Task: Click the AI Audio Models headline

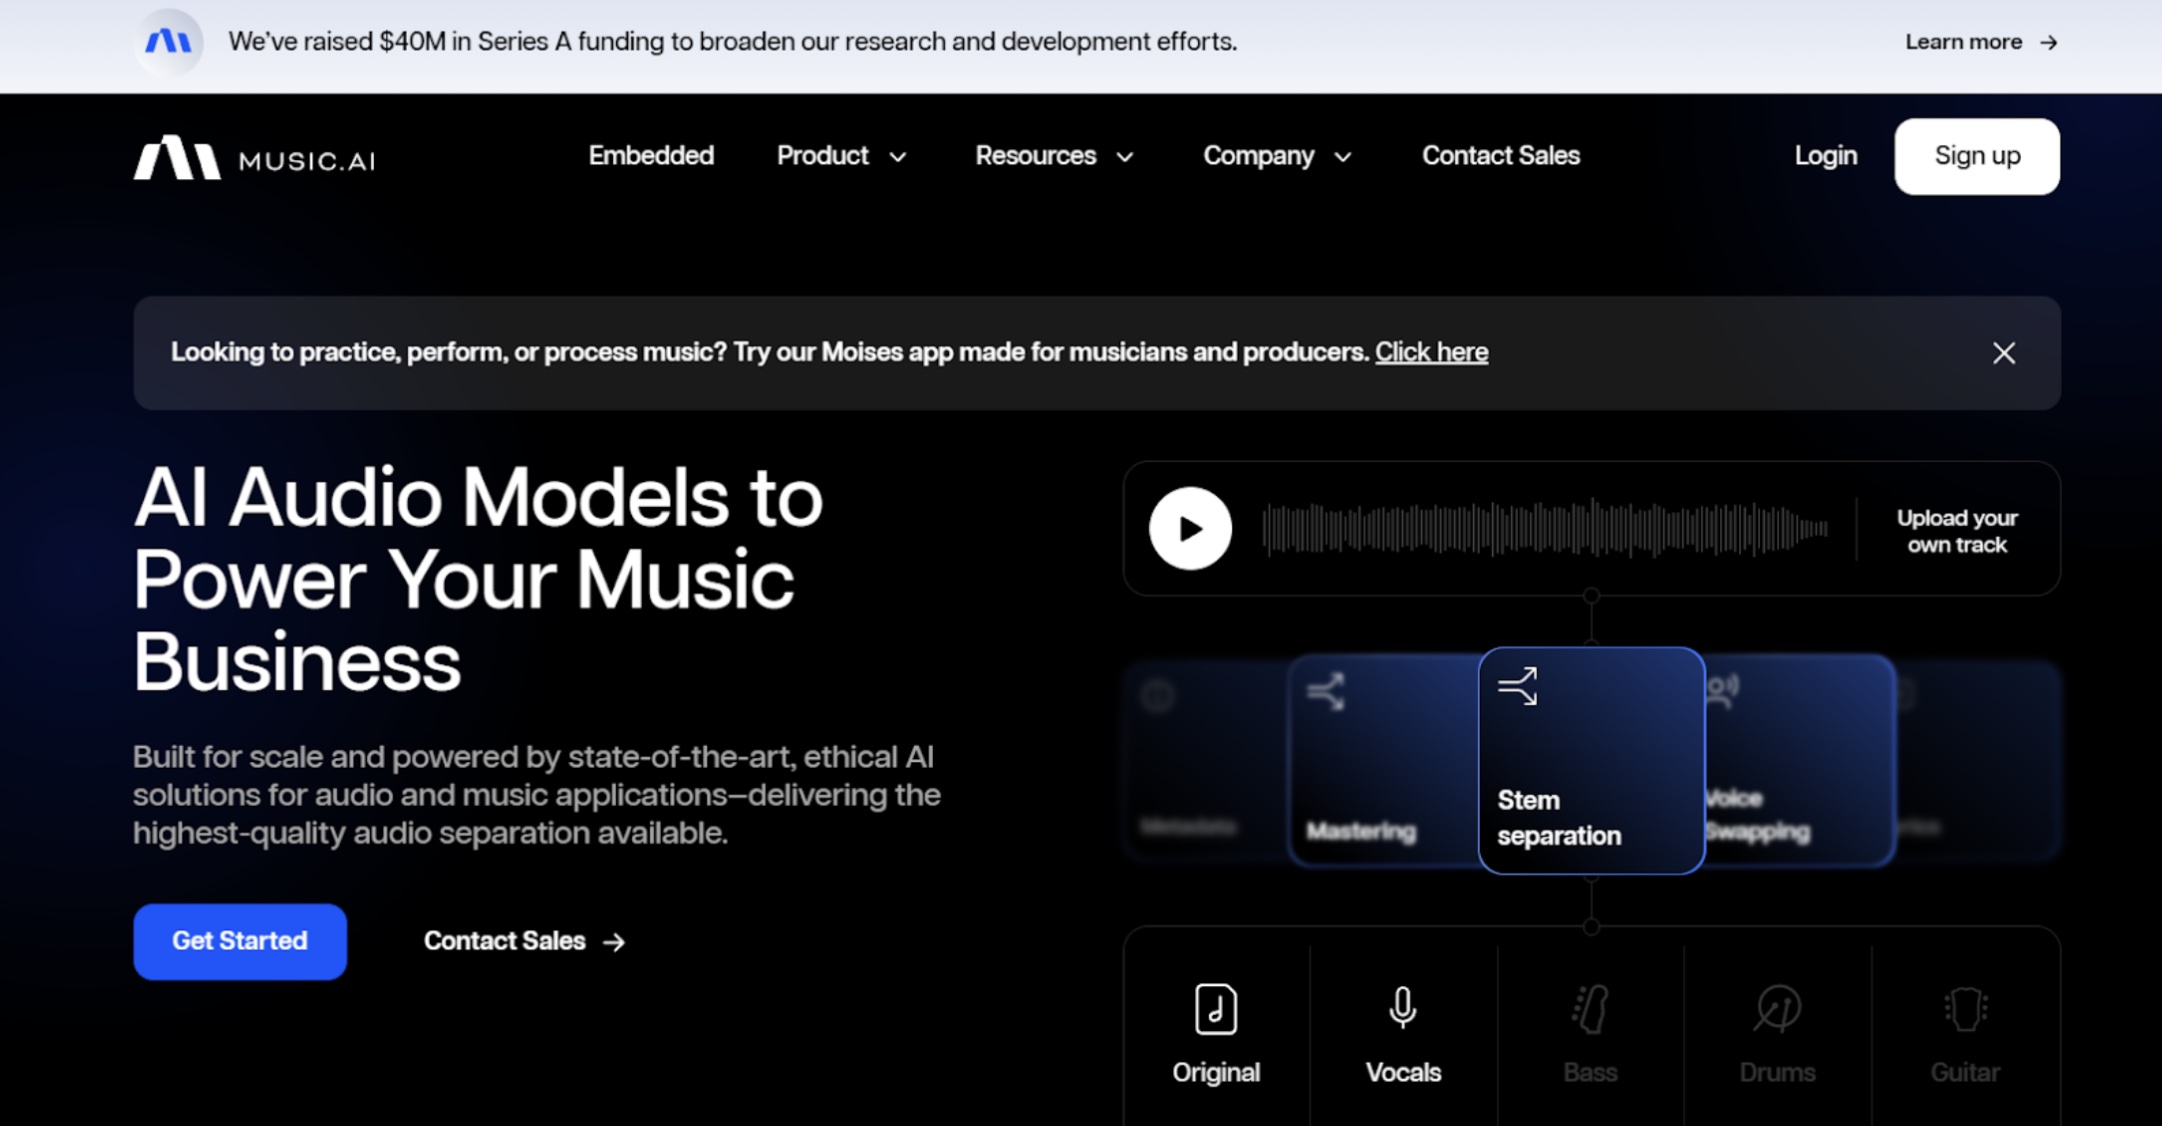Action: coord(478,579)
